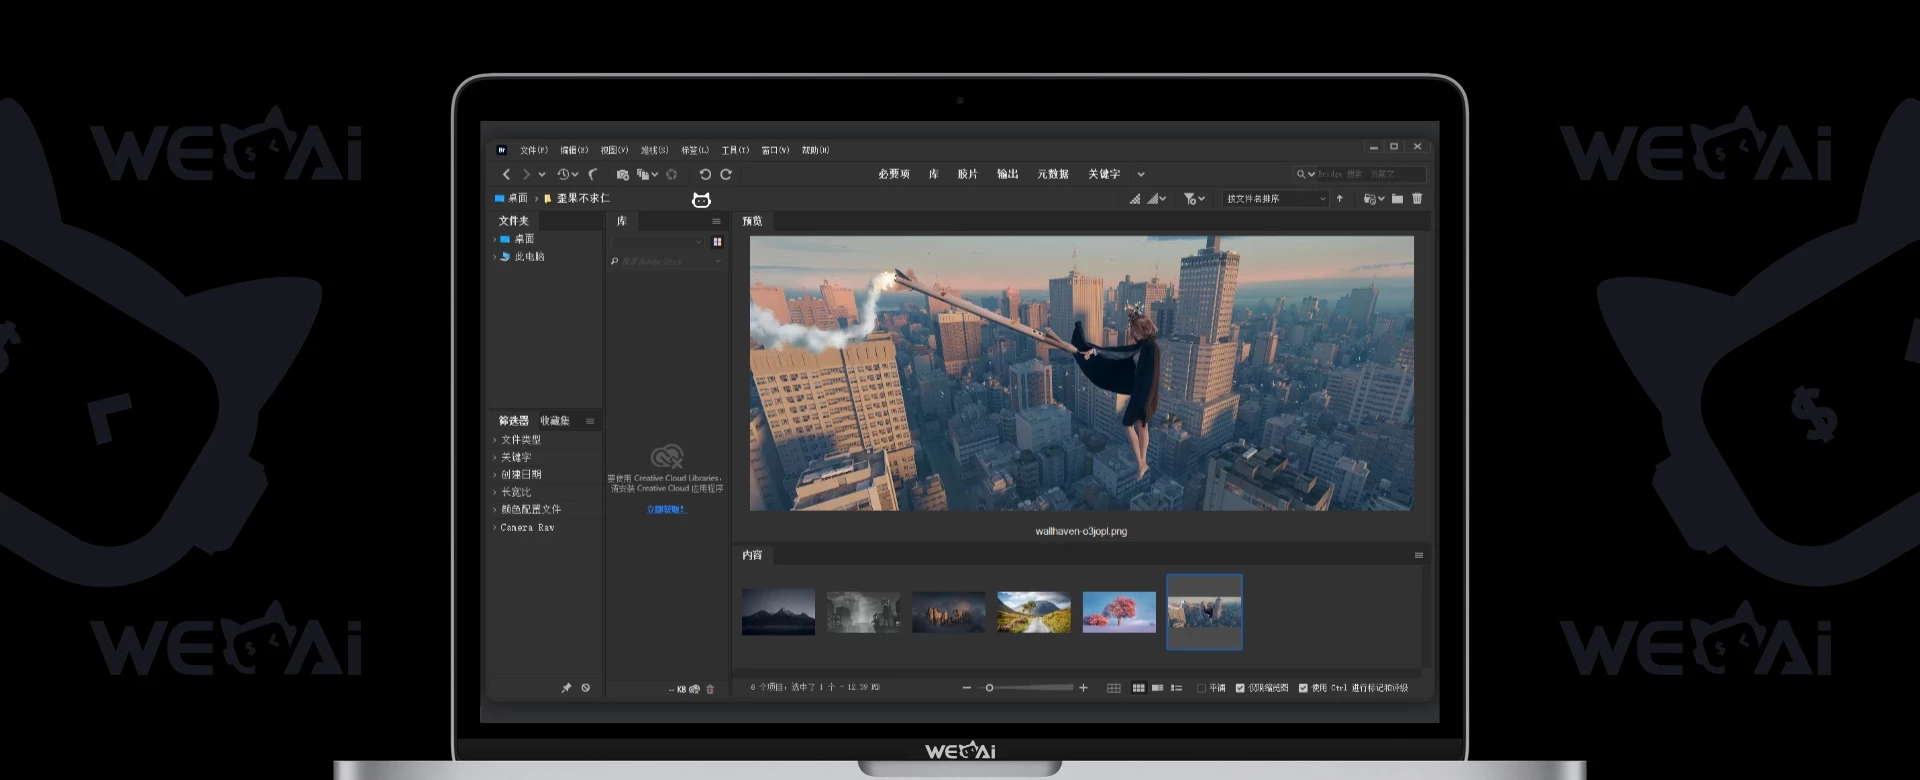Expand the 关键字 filter
1920x780 pixels.
tap(494, 458)
